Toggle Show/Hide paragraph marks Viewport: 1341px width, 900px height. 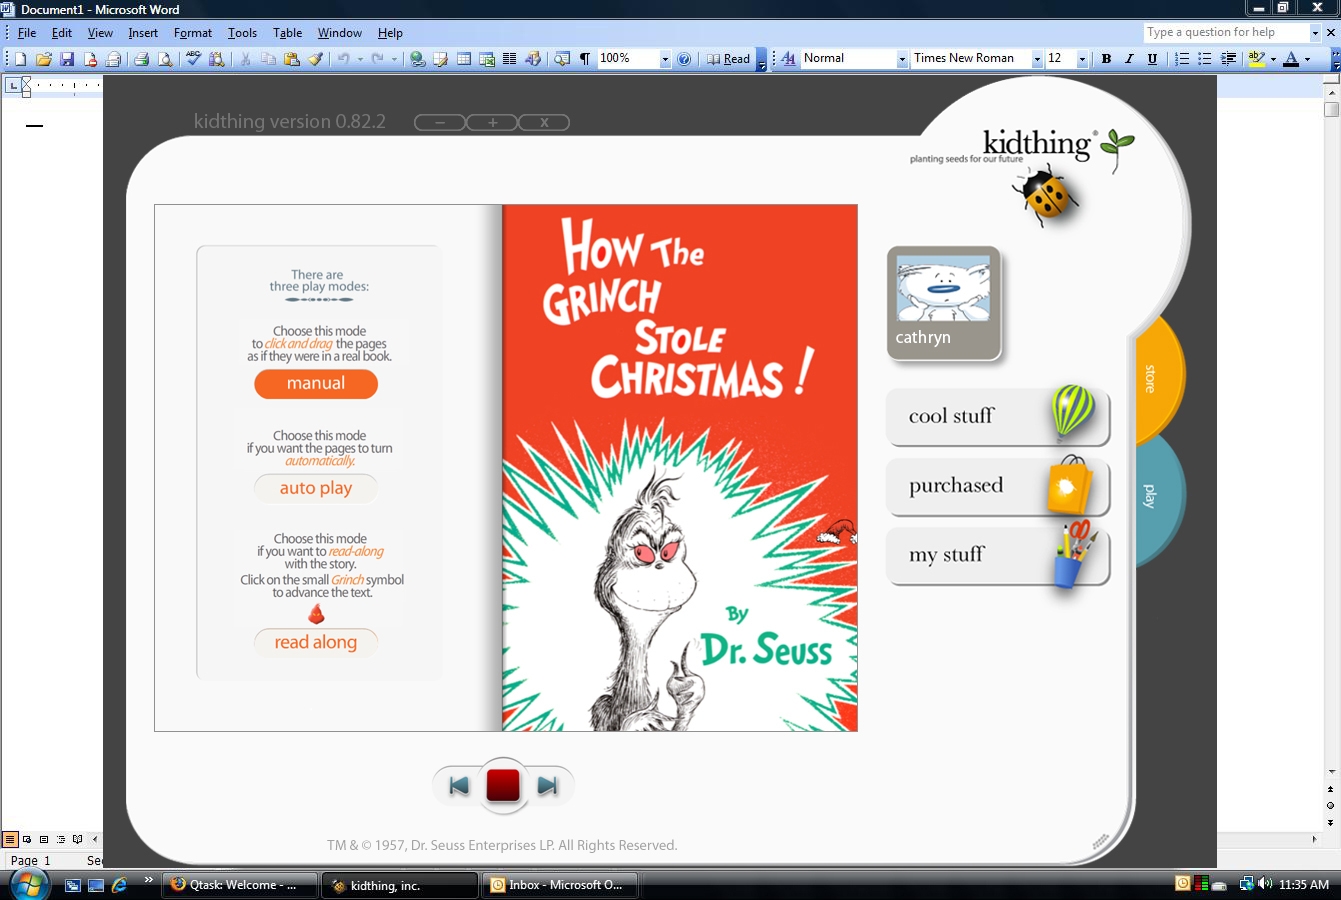click(x=585, y=59)
